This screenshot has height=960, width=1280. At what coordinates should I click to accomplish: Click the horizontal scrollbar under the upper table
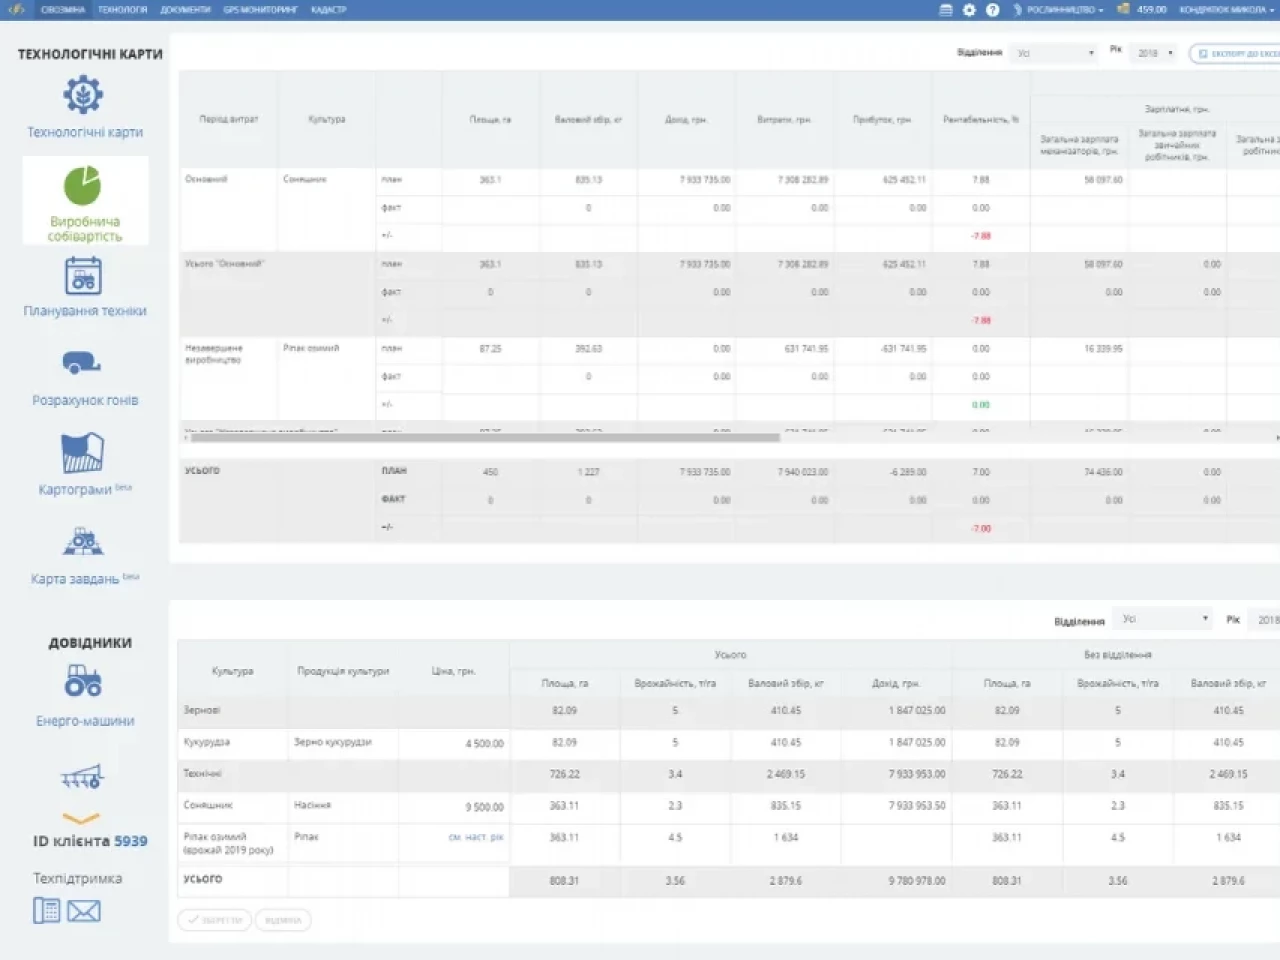click(485, 437)
